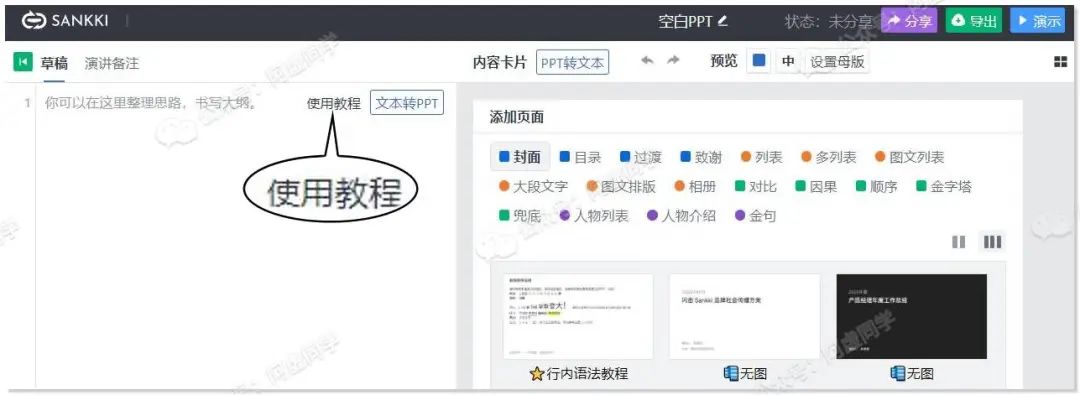Select the 因果 page type
Screen dimensions: 1080x395
tap(816, 186)
